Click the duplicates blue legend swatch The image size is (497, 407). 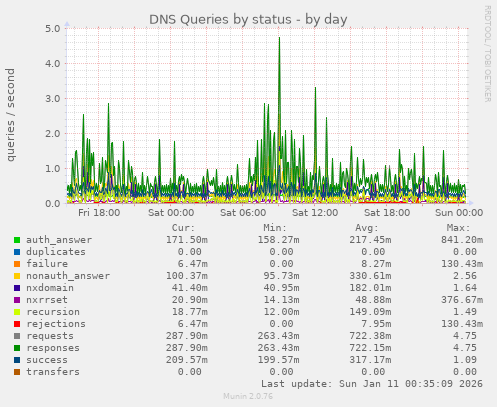point(17,252)
